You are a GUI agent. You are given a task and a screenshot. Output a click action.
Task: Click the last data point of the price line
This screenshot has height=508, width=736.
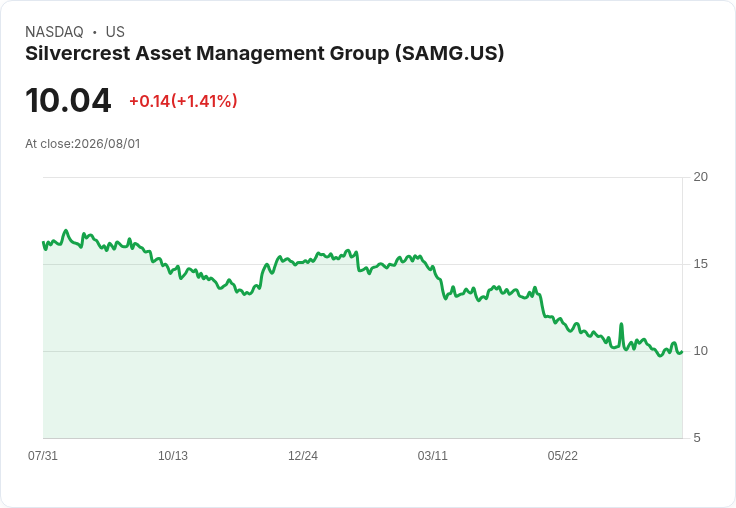pyautogui.click(x=682, y=352)
